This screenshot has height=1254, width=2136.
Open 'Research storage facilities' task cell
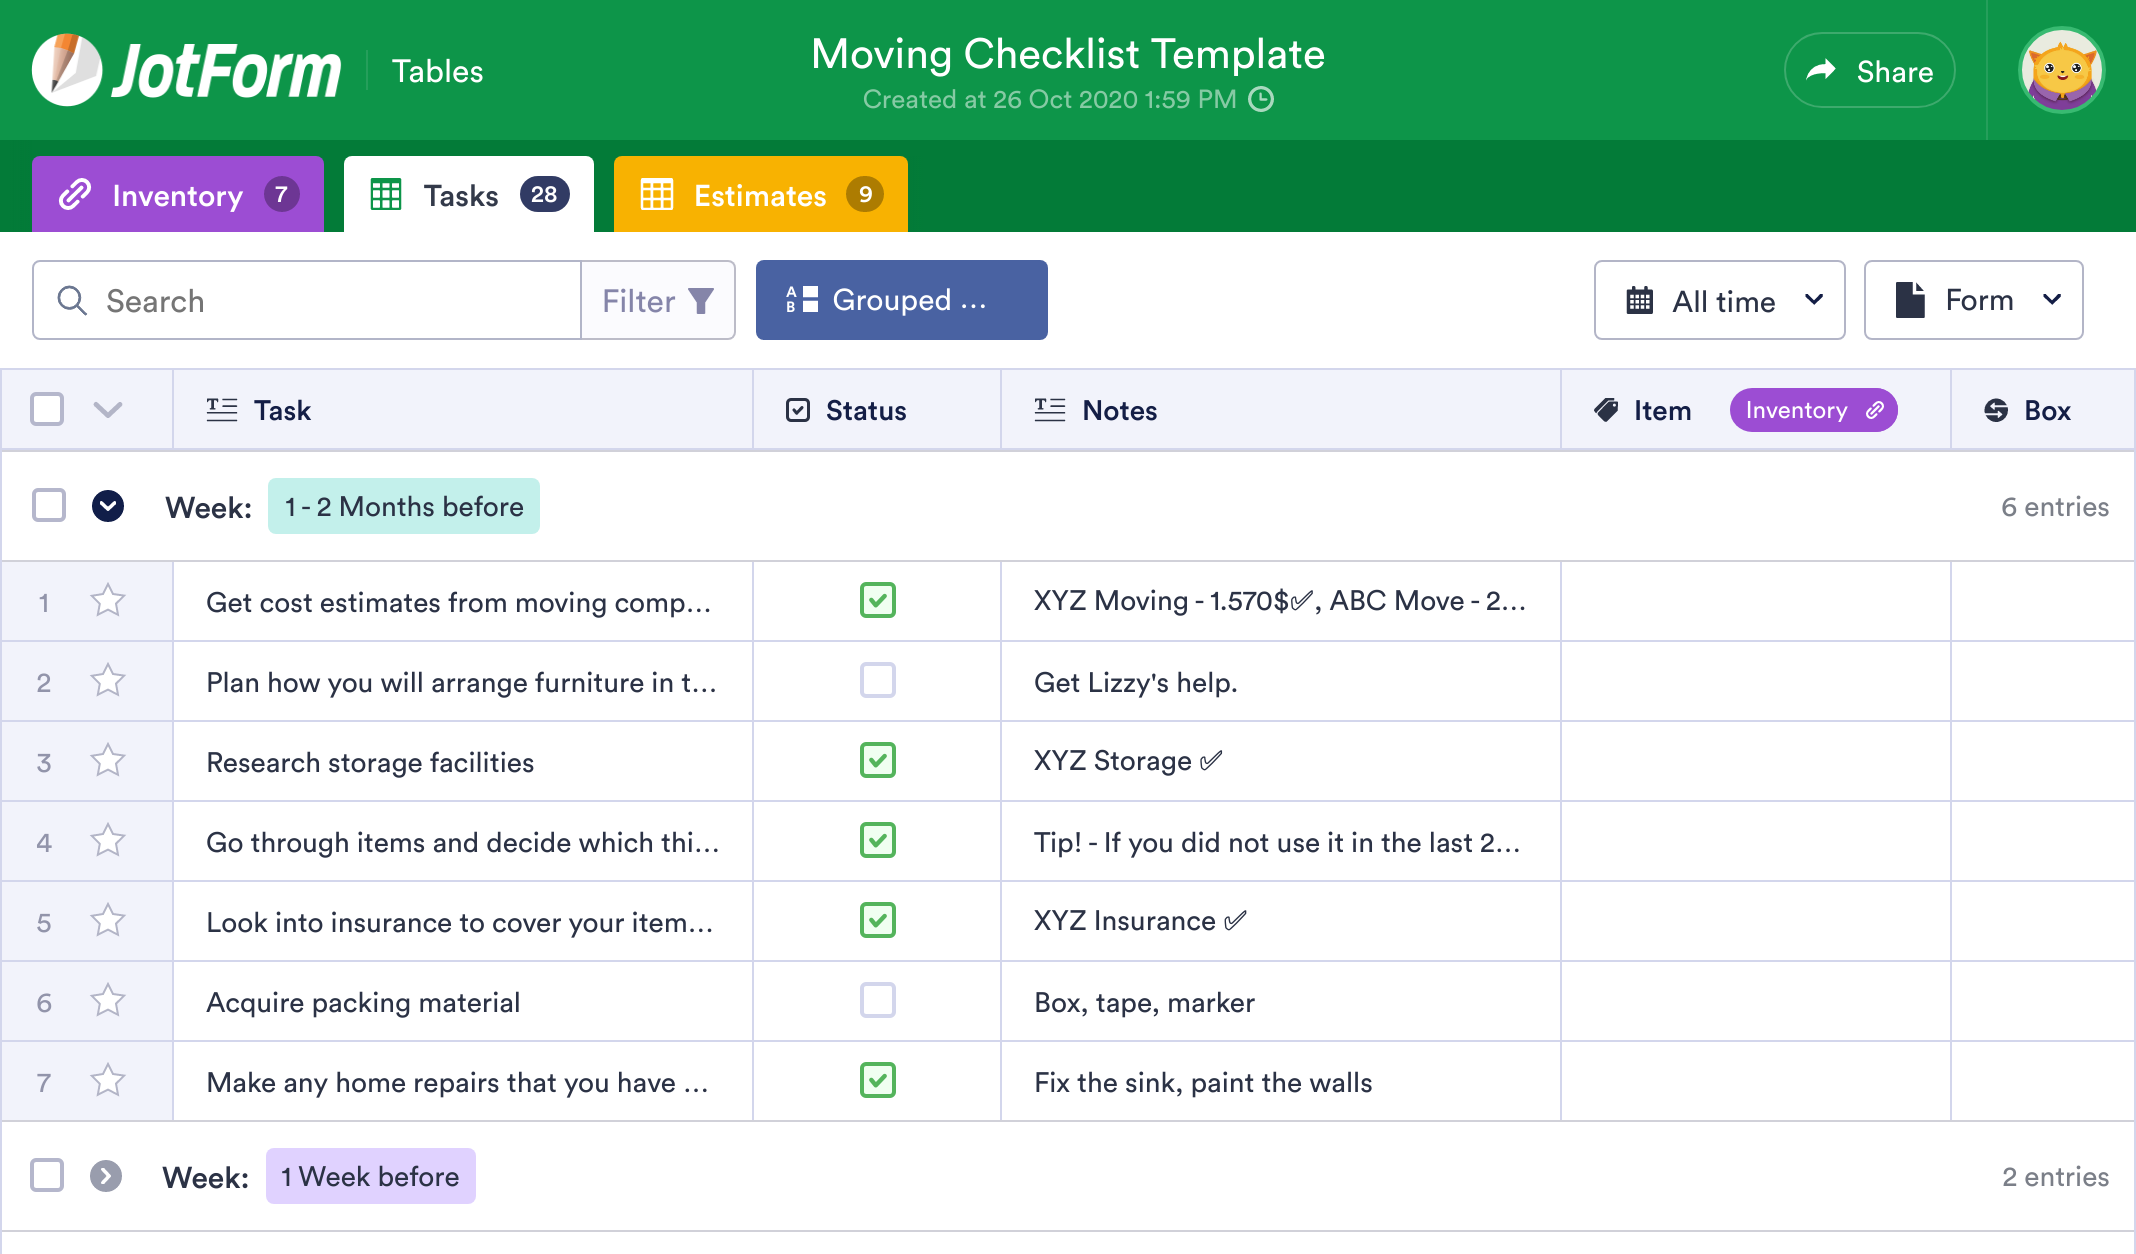pos(463,761)
